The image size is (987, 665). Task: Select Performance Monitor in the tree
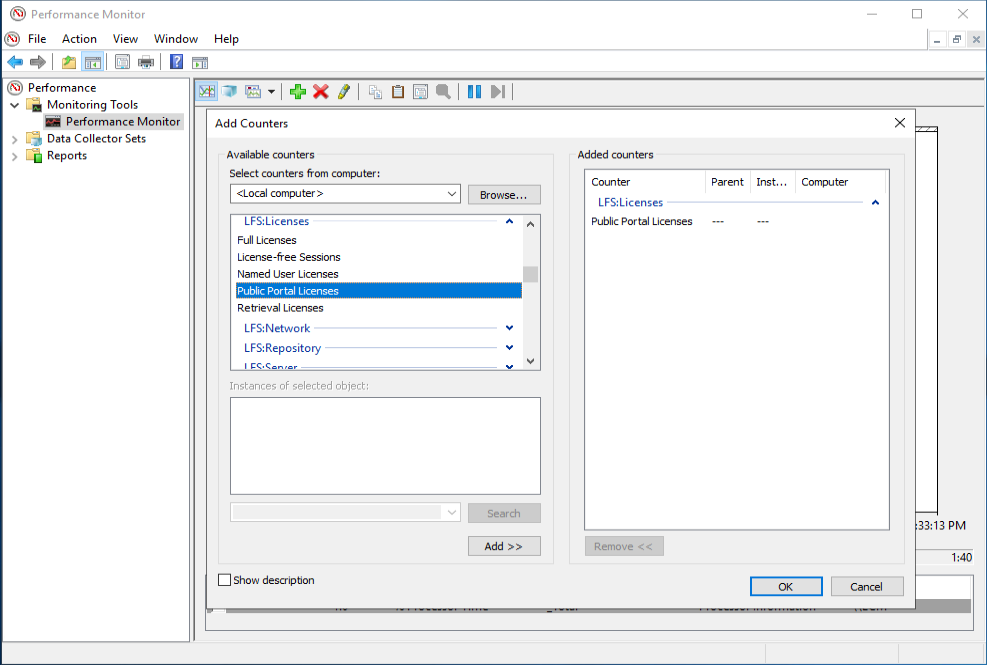[123, 122]
